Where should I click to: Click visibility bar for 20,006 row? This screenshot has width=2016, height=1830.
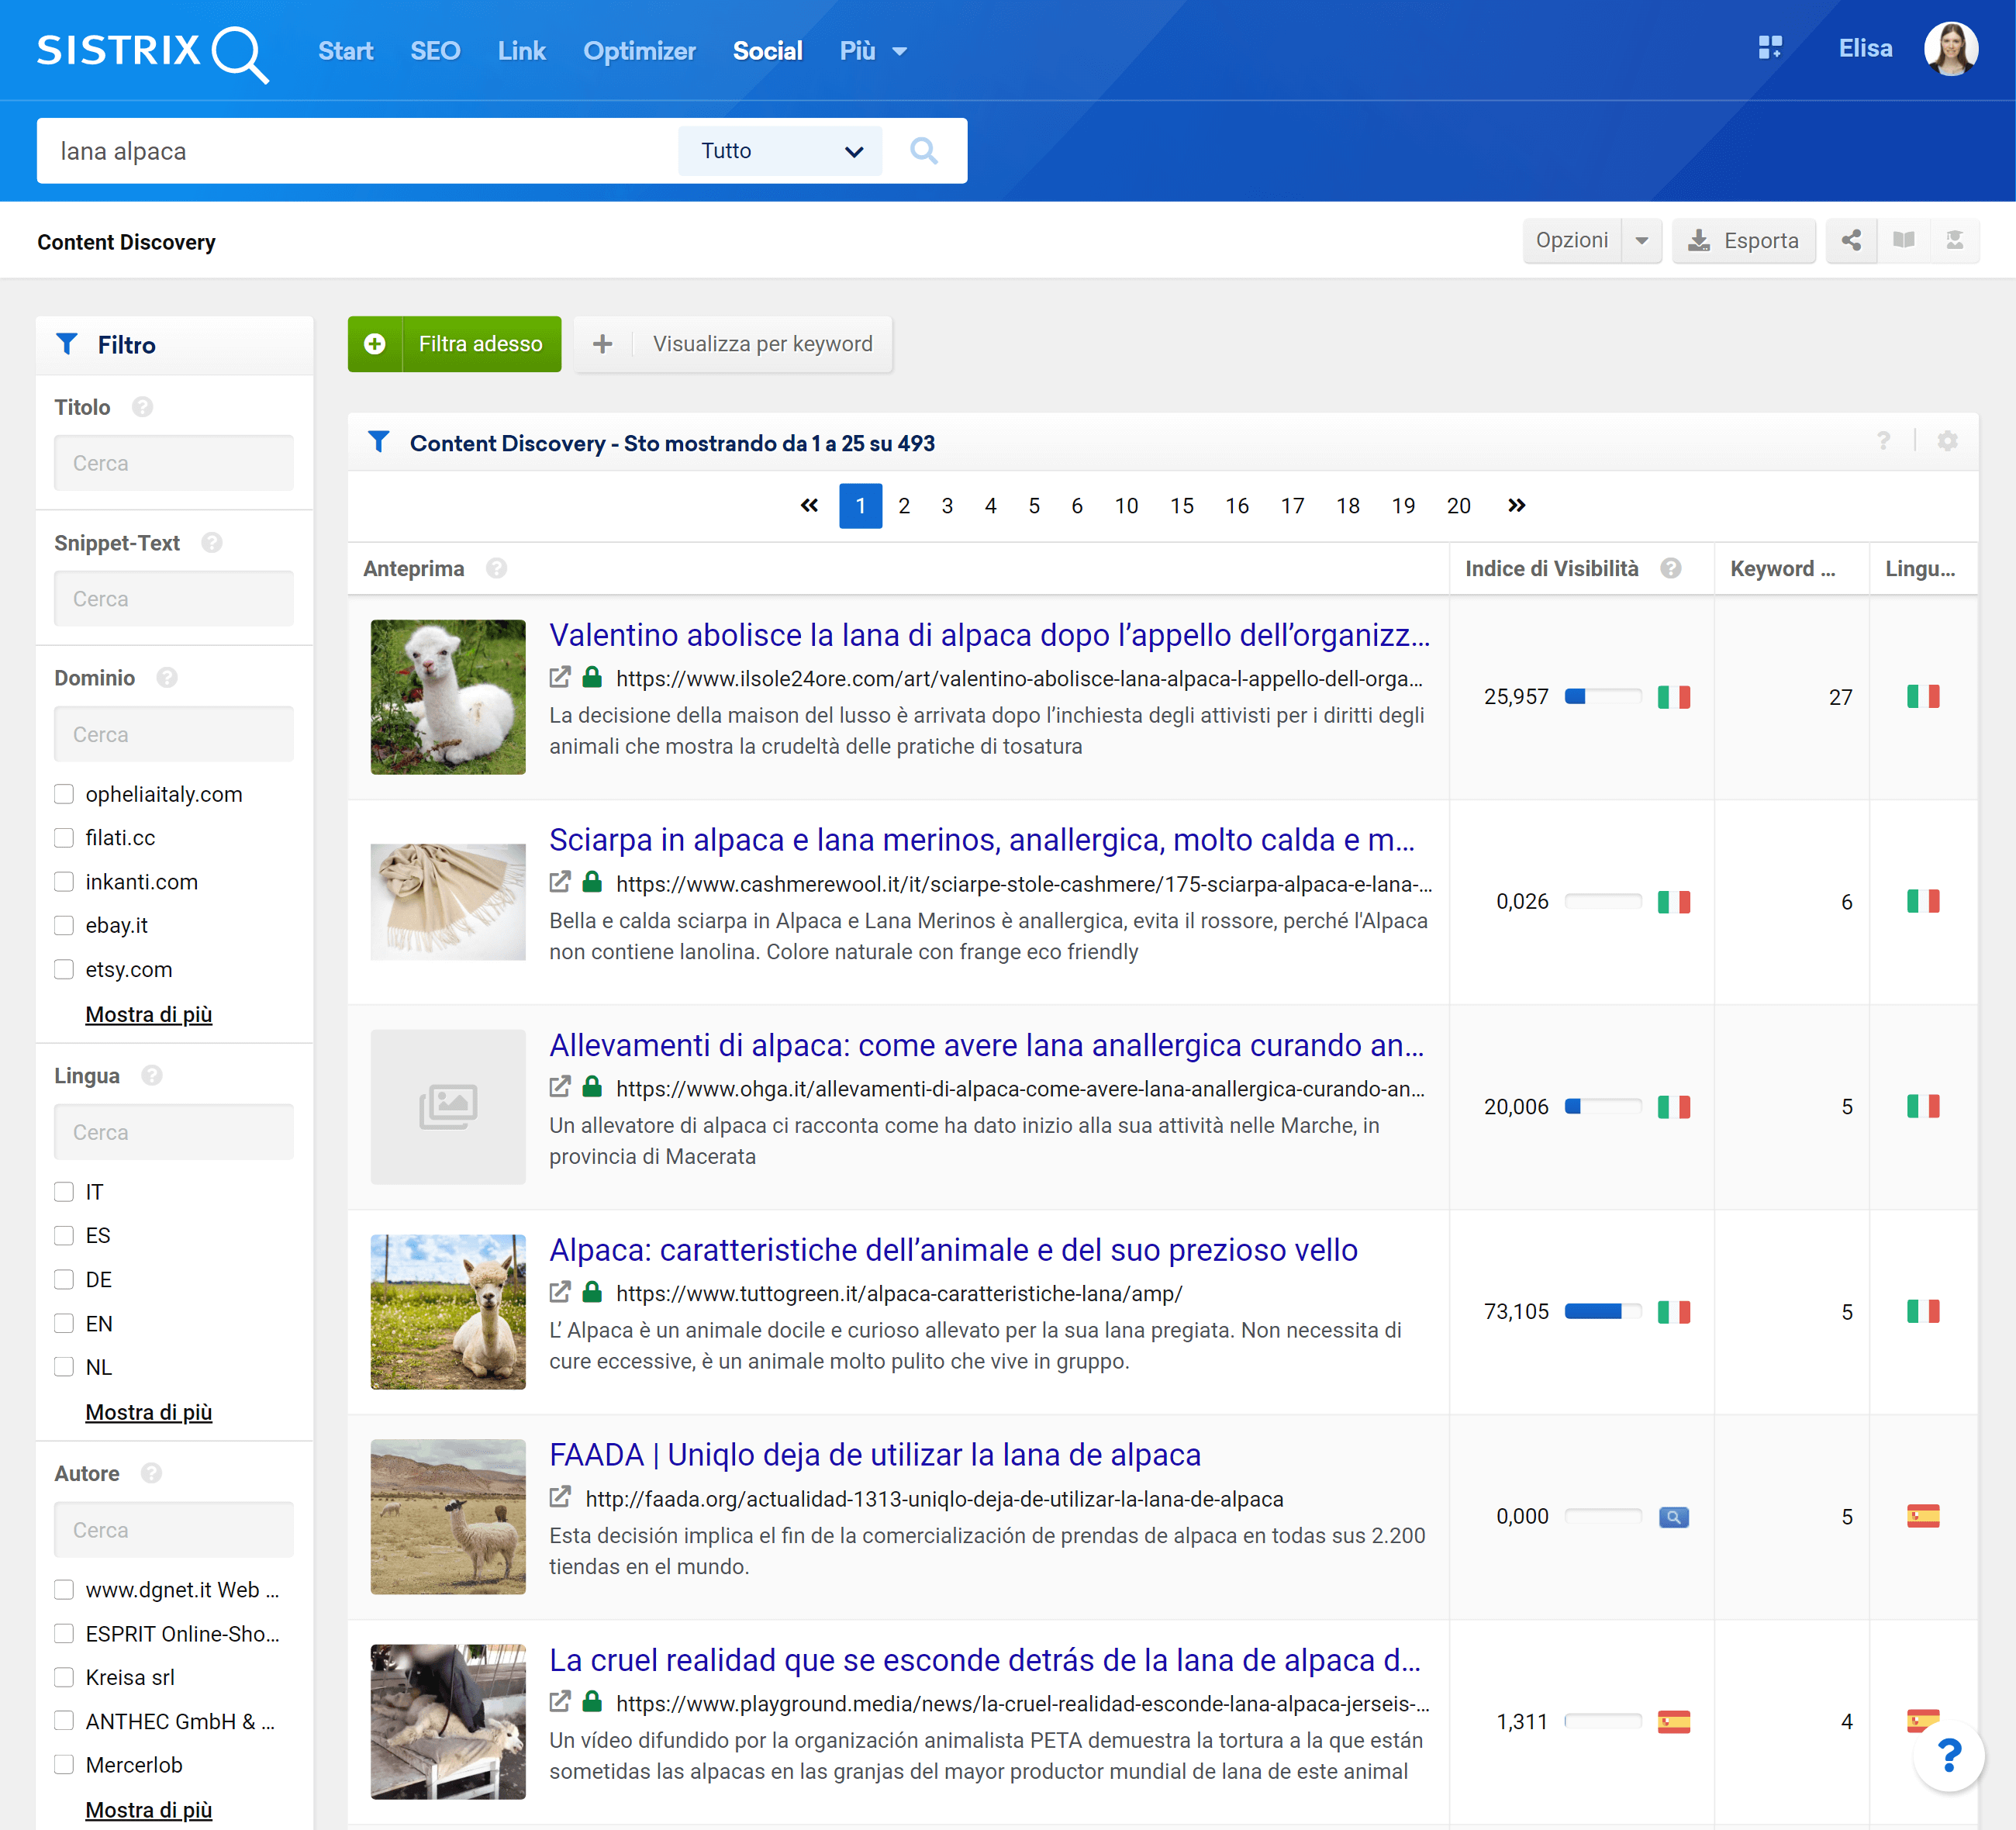pyautogui.click(x=1603, y=1107)
